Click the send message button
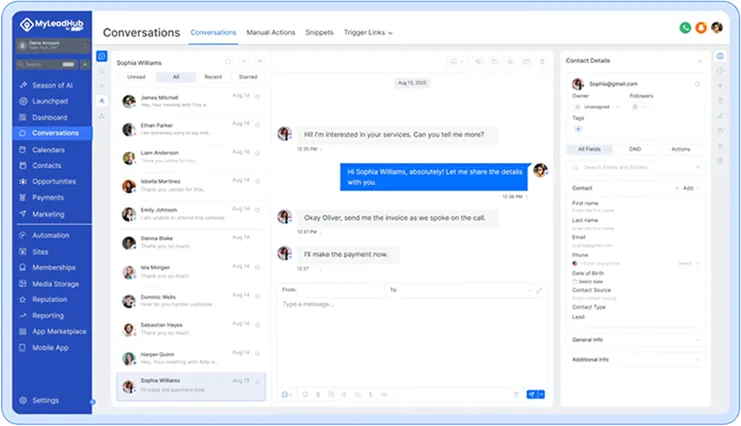The image size is (741, 426). click(532, 394)
